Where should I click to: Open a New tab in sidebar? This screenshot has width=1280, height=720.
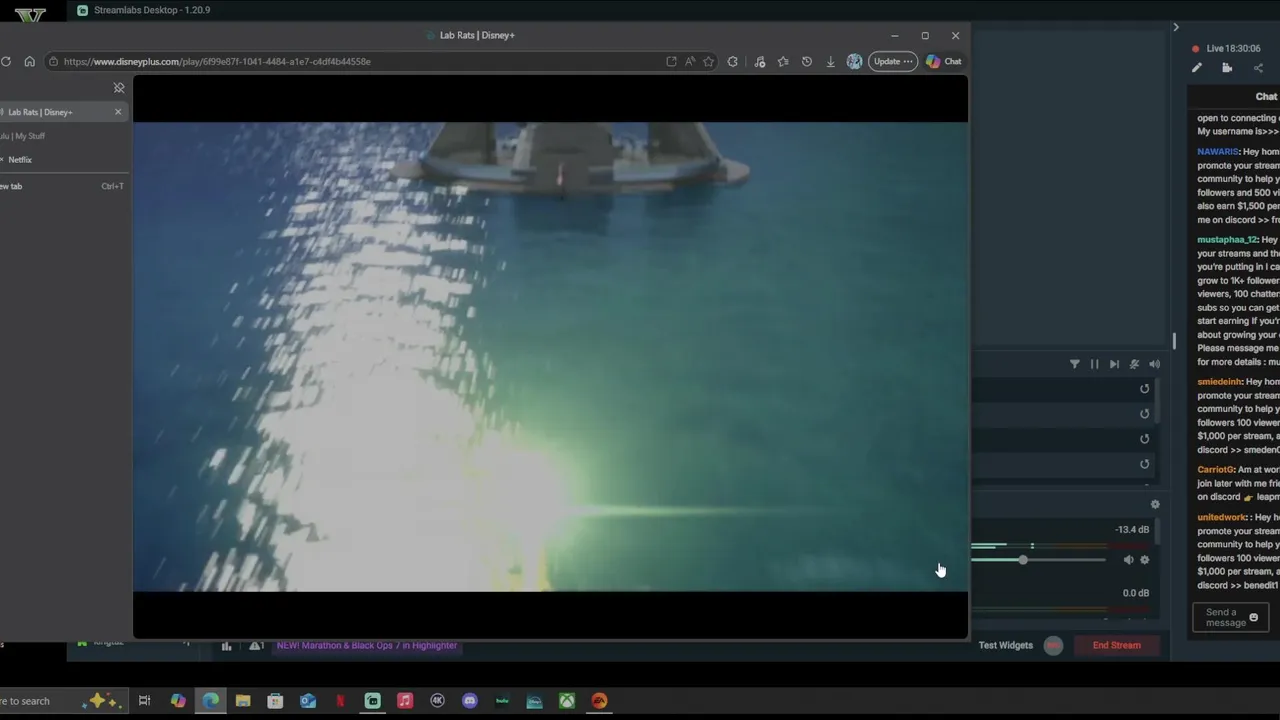click(x=60, y=186)
